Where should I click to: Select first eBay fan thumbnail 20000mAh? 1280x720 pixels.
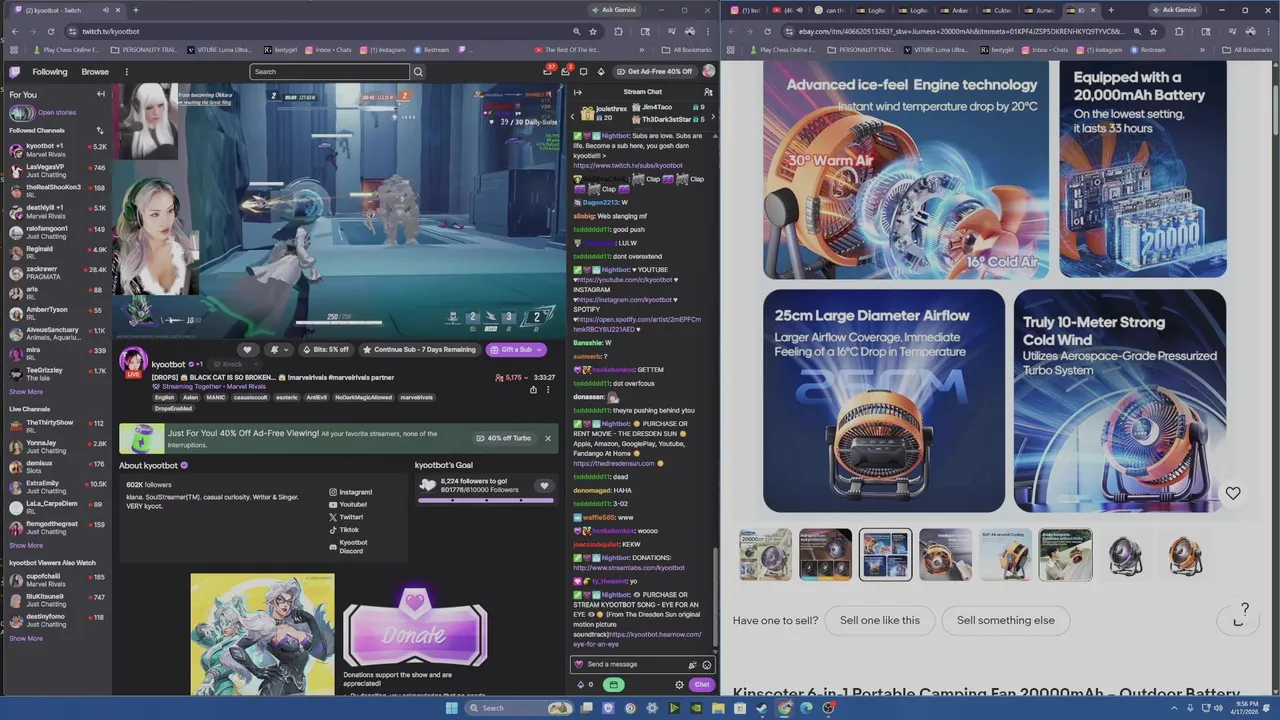click(765, 555)
